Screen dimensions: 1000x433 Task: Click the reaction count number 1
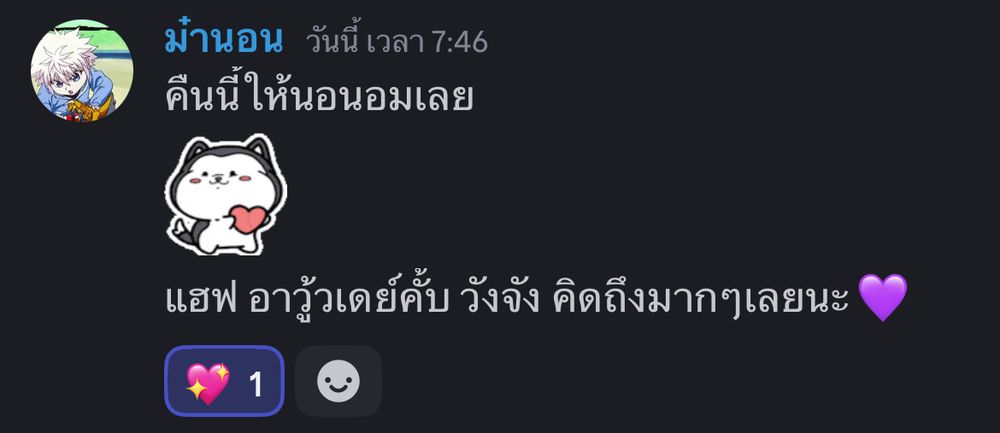click(x=256, y=385)
